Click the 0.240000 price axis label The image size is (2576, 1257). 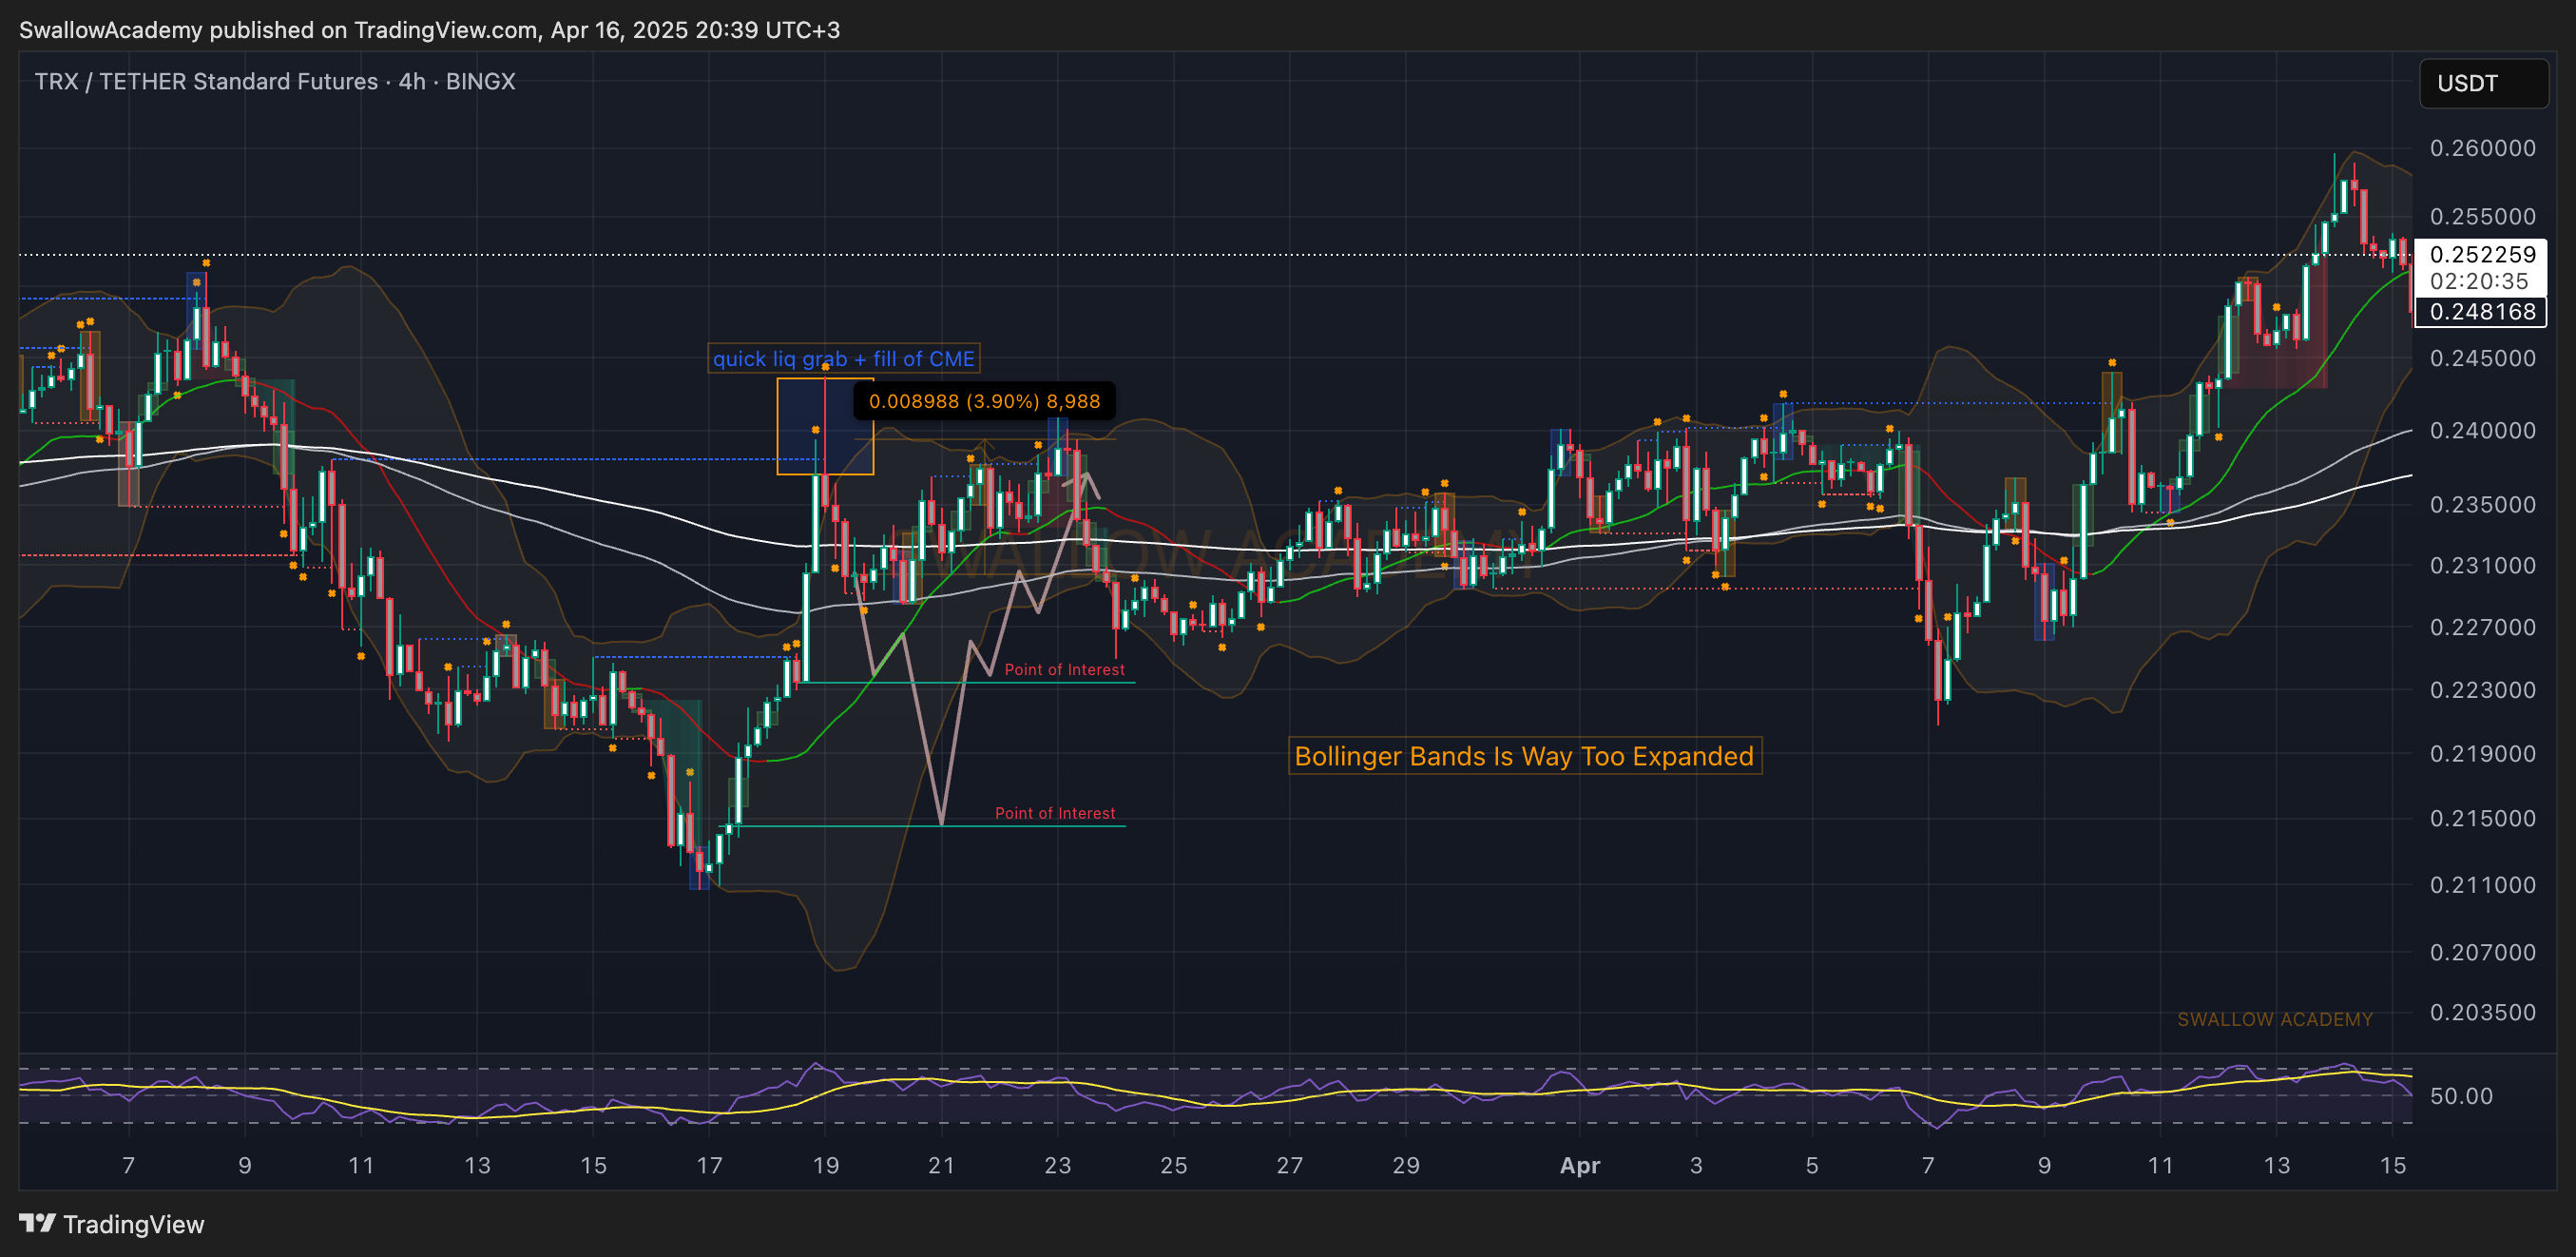(2482, 430)
